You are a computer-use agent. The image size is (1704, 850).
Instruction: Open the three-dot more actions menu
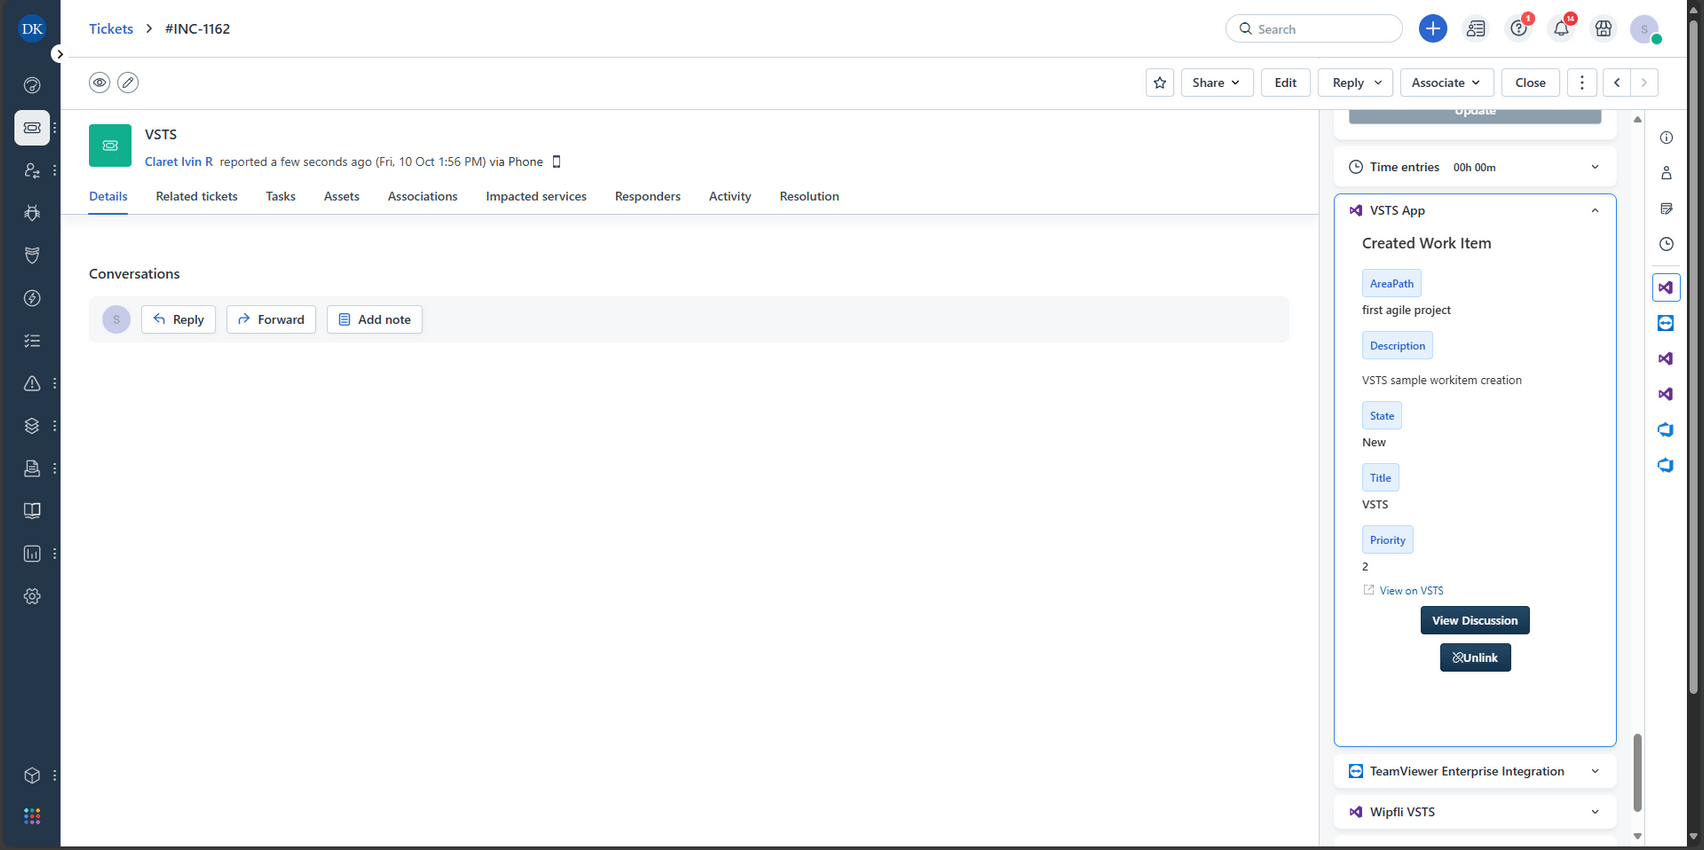1582,83
